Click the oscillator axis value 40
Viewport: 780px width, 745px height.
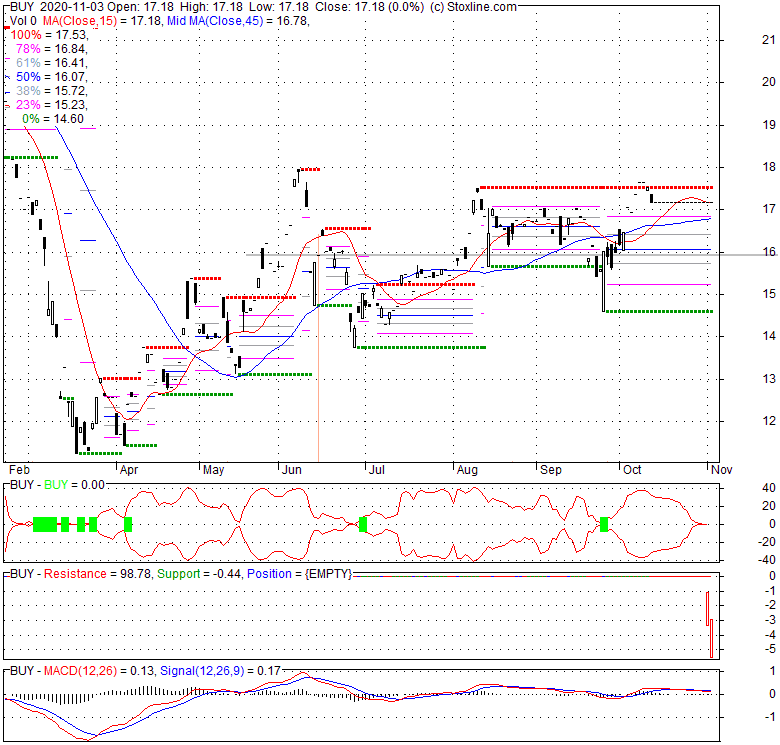[769, 487]
